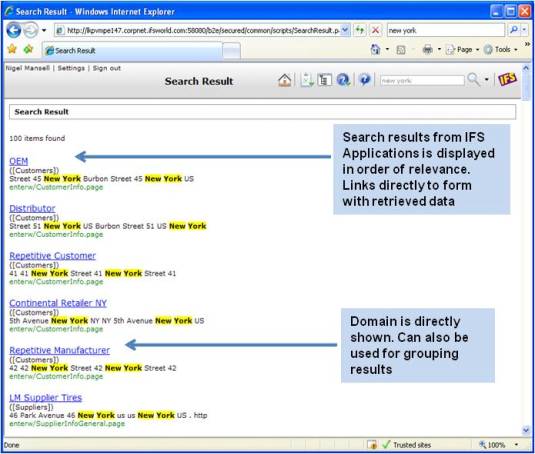
Task: Click the browser Forward arrow button
Action: (x=31, y=30)
